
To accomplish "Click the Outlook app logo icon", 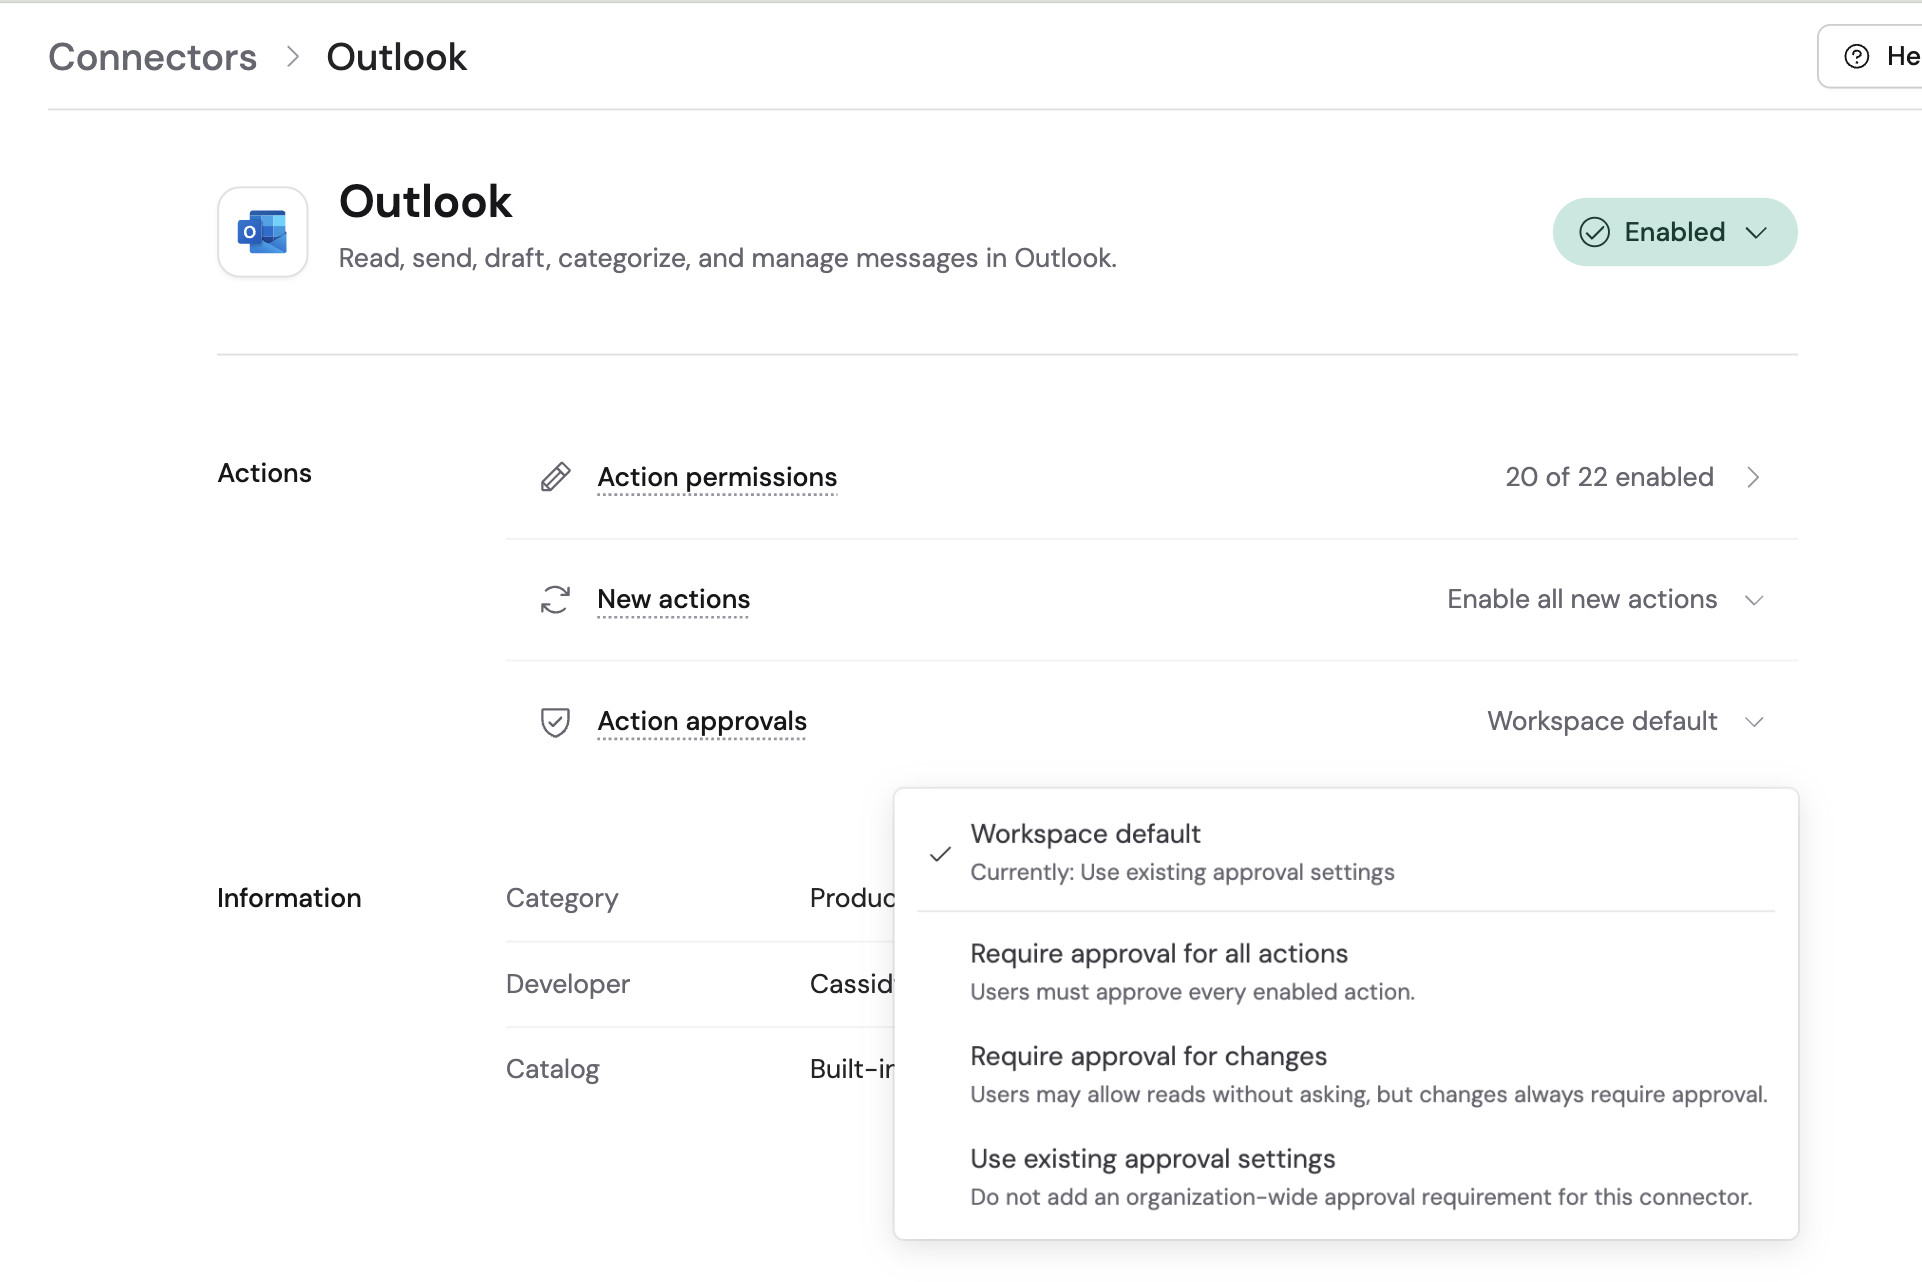I will click(262, 232).
